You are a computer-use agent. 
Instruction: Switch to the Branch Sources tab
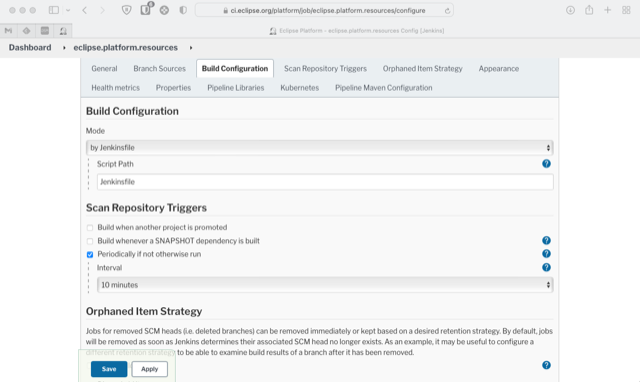(x=159, y=69)
